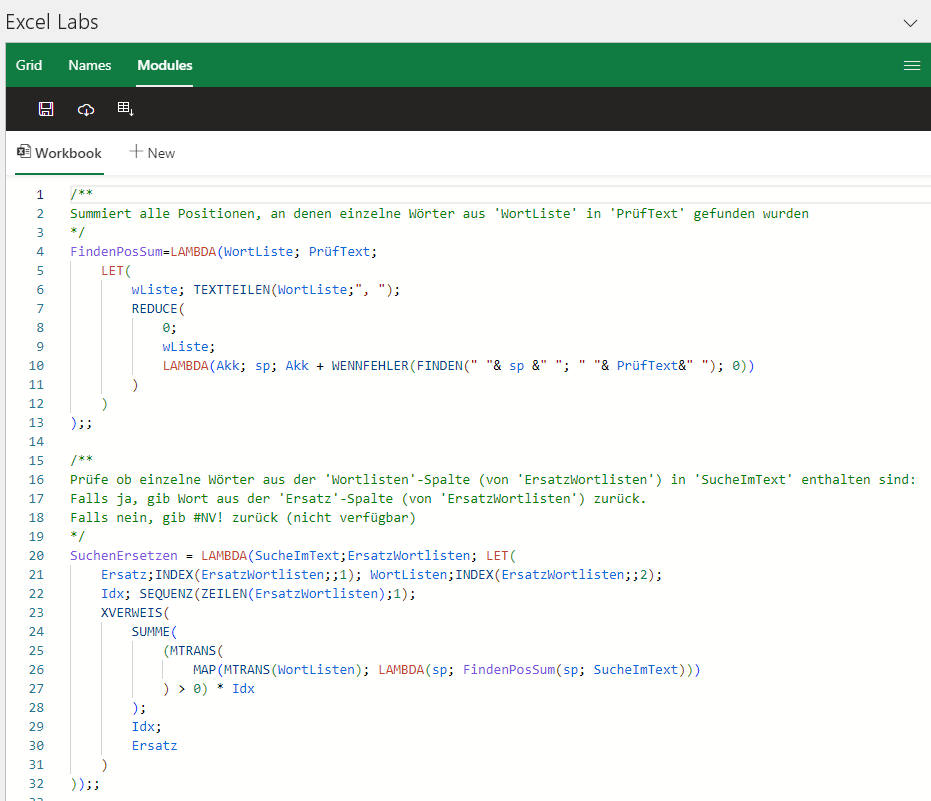Click the Save icon in the toolbar
Viewport: 931px width, 801px height.
pos(46,109)
